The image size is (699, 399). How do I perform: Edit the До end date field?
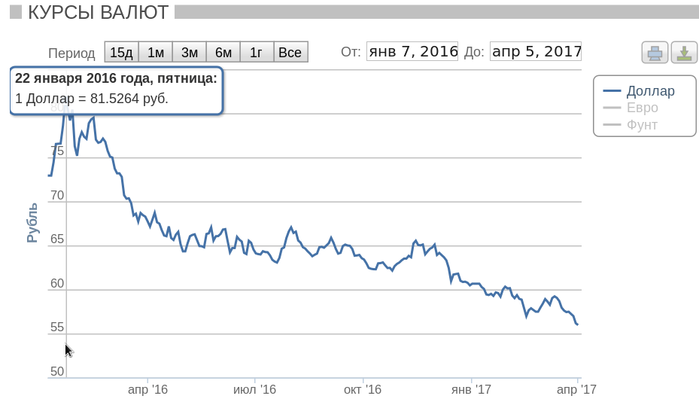[x=536, y=51]
